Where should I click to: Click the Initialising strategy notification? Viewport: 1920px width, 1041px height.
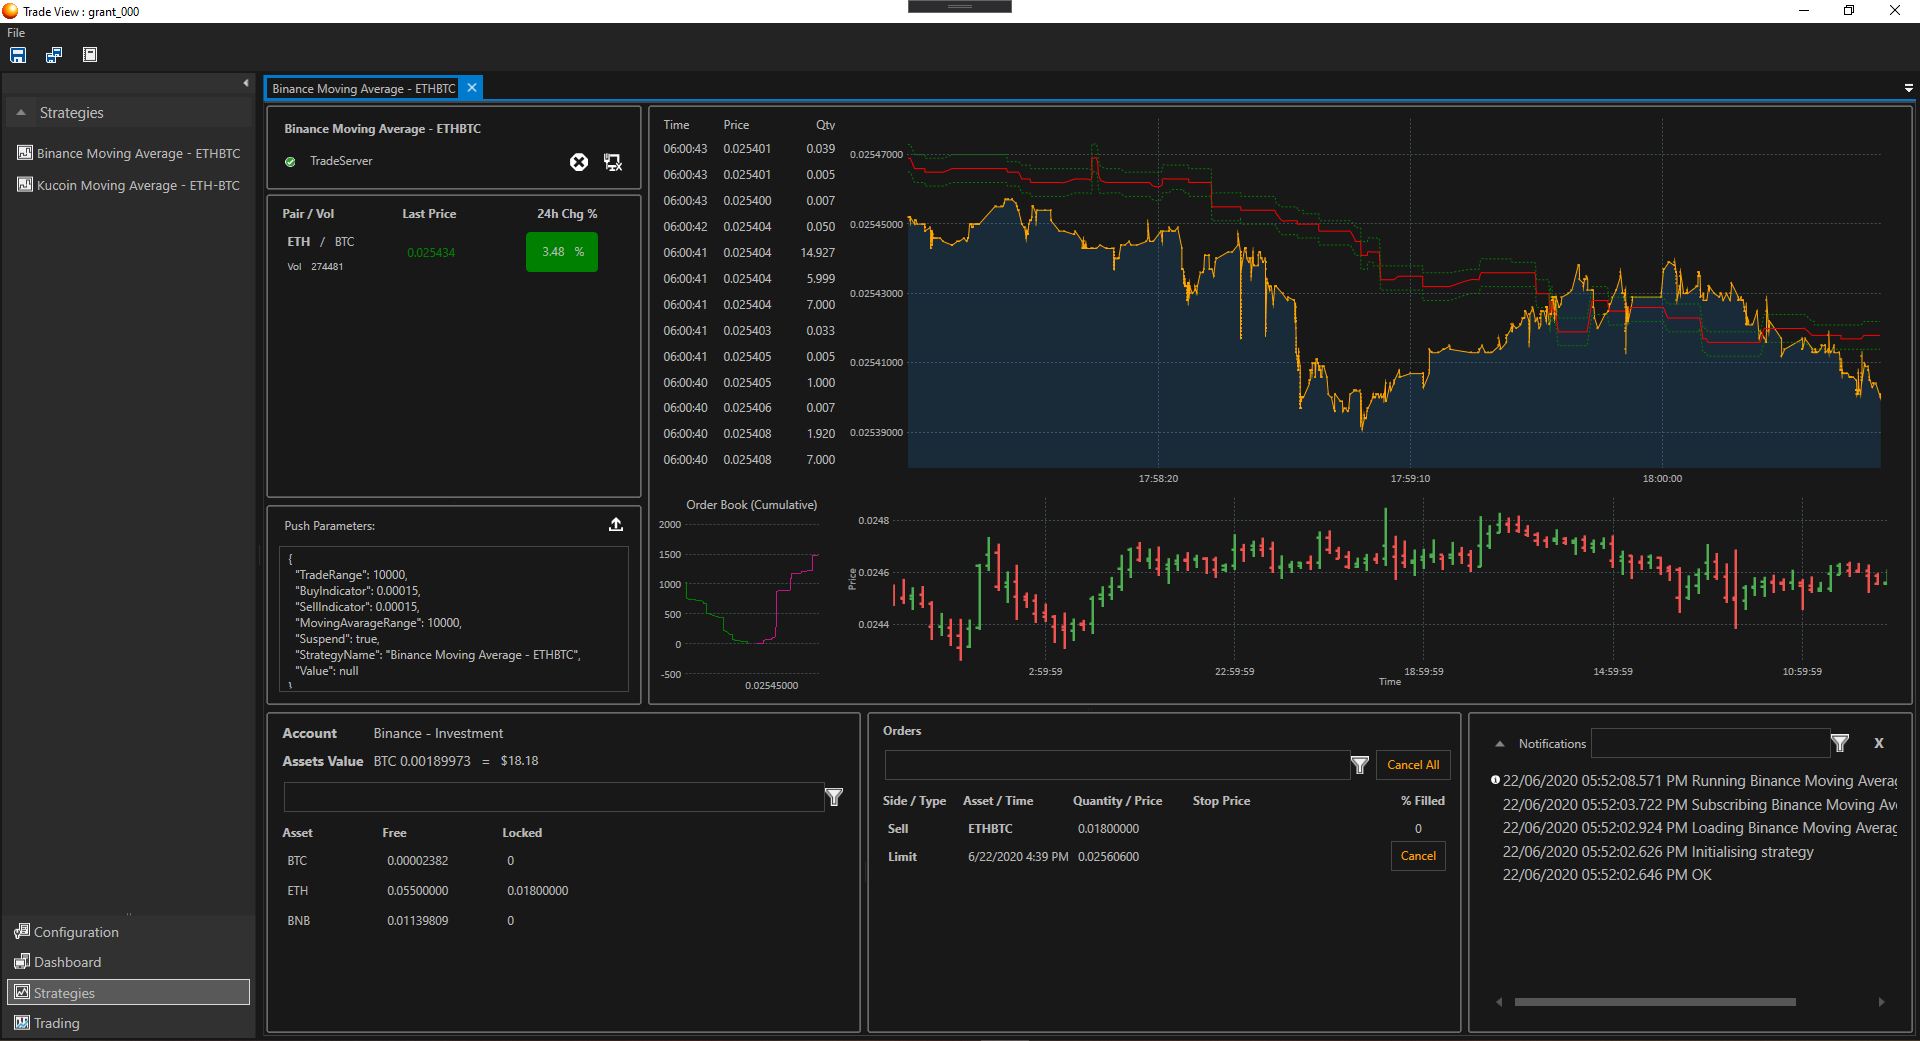coord(1658,852)
